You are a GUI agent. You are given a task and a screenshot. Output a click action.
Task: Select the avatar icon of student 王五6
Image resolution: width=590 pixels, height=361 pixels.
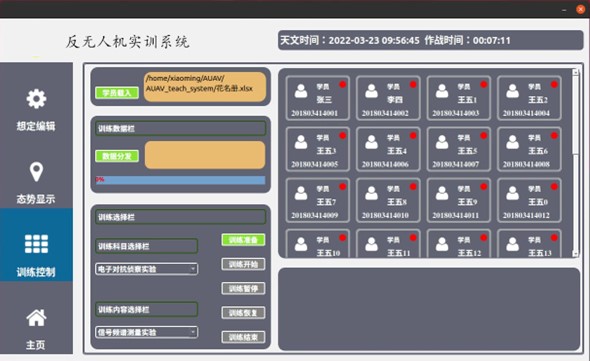click(512, 142)
